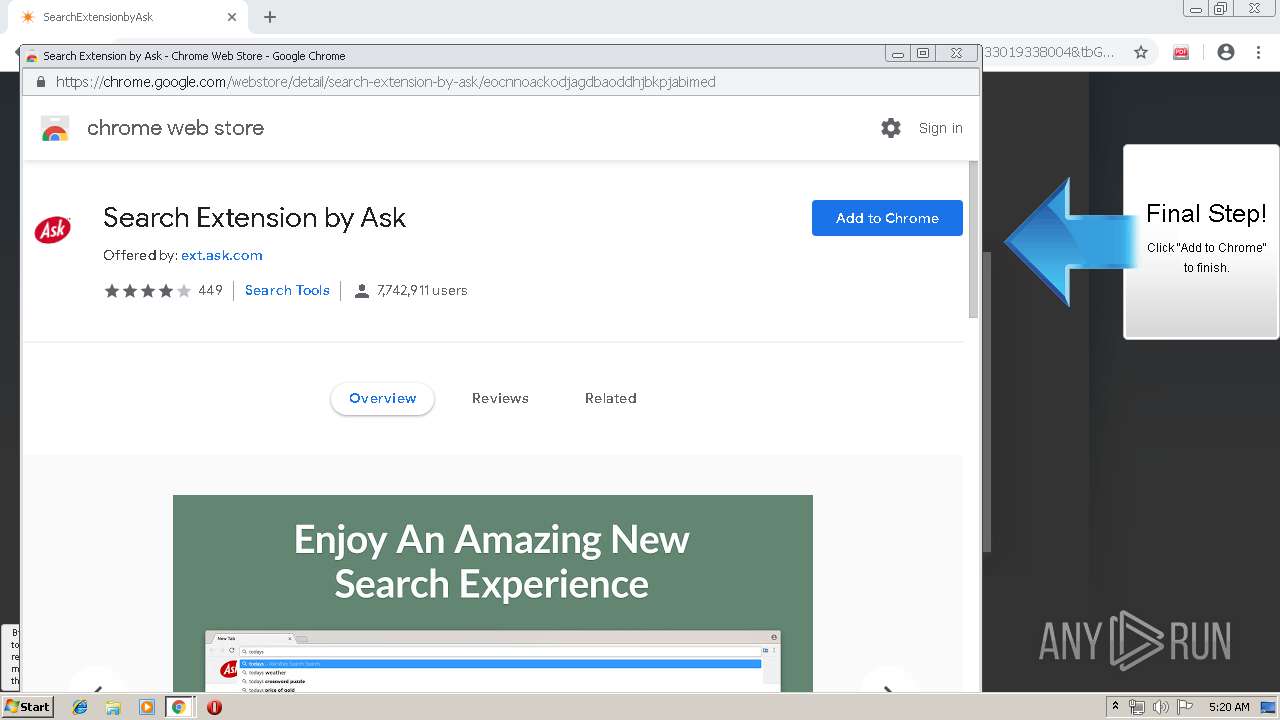1280x720 pixels.
Task: Switch to the Overview tab
Action: tap(382, 398)
